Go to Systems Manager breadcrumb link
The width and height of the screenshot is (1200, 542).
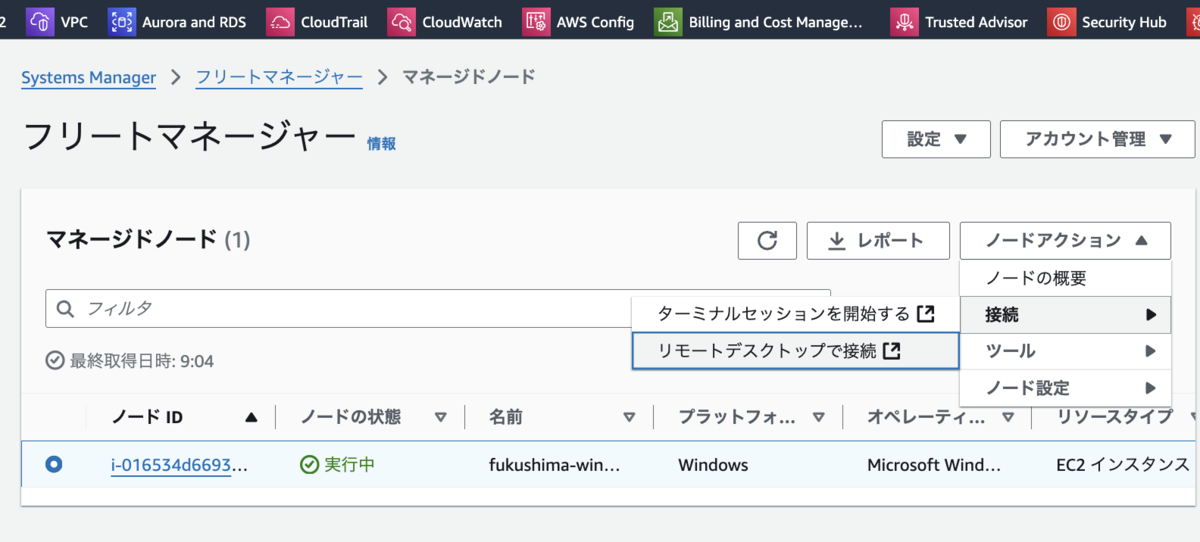pyautogui.click(x=88, y=77)
